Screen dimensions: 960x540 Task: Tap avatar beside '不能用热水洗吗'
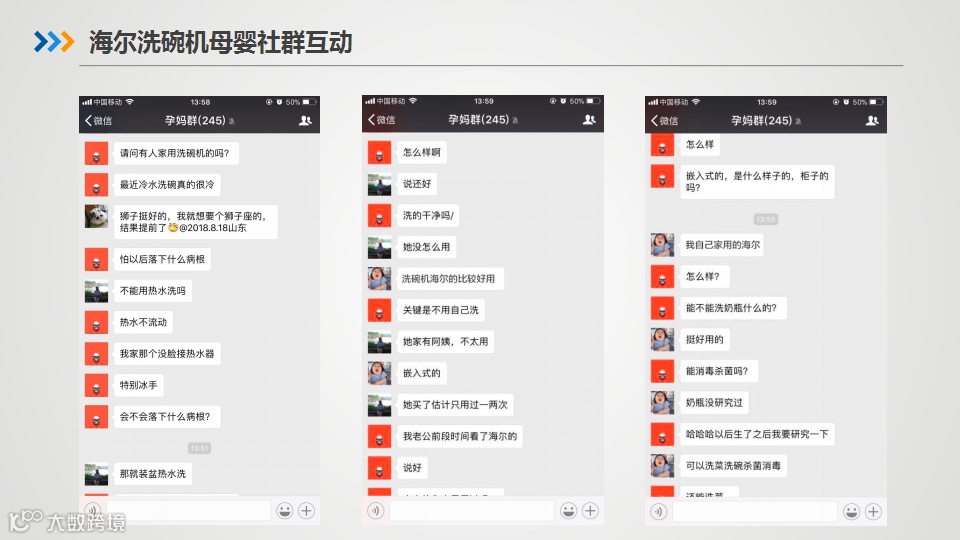click(x=96, y=291)
